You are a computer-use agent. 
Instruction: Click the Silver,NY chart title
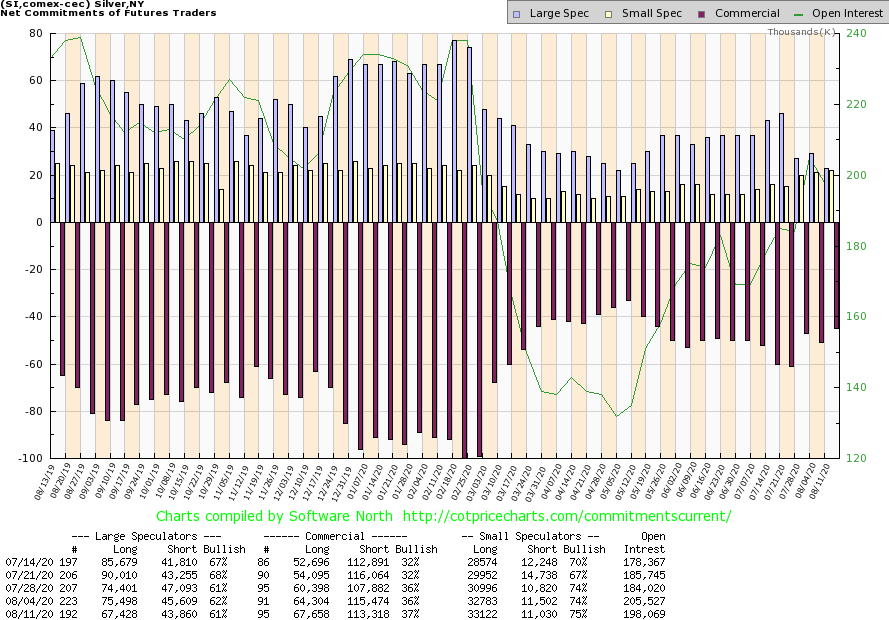pyautogui.click(x=70, y=5)
